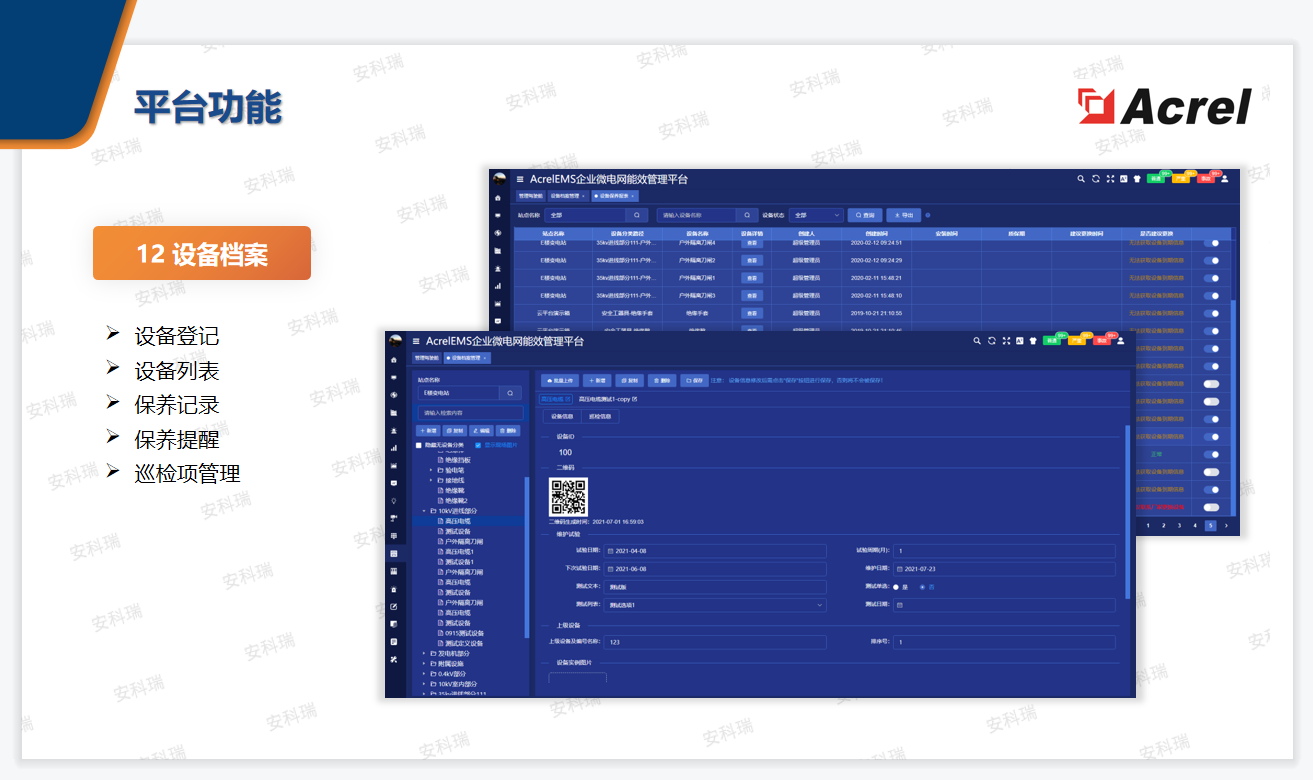Toggle the switch on the 户外隔离刀闸3 row
The width and height of the screenshot is (1313, 780).
[x=1211, y=296]
